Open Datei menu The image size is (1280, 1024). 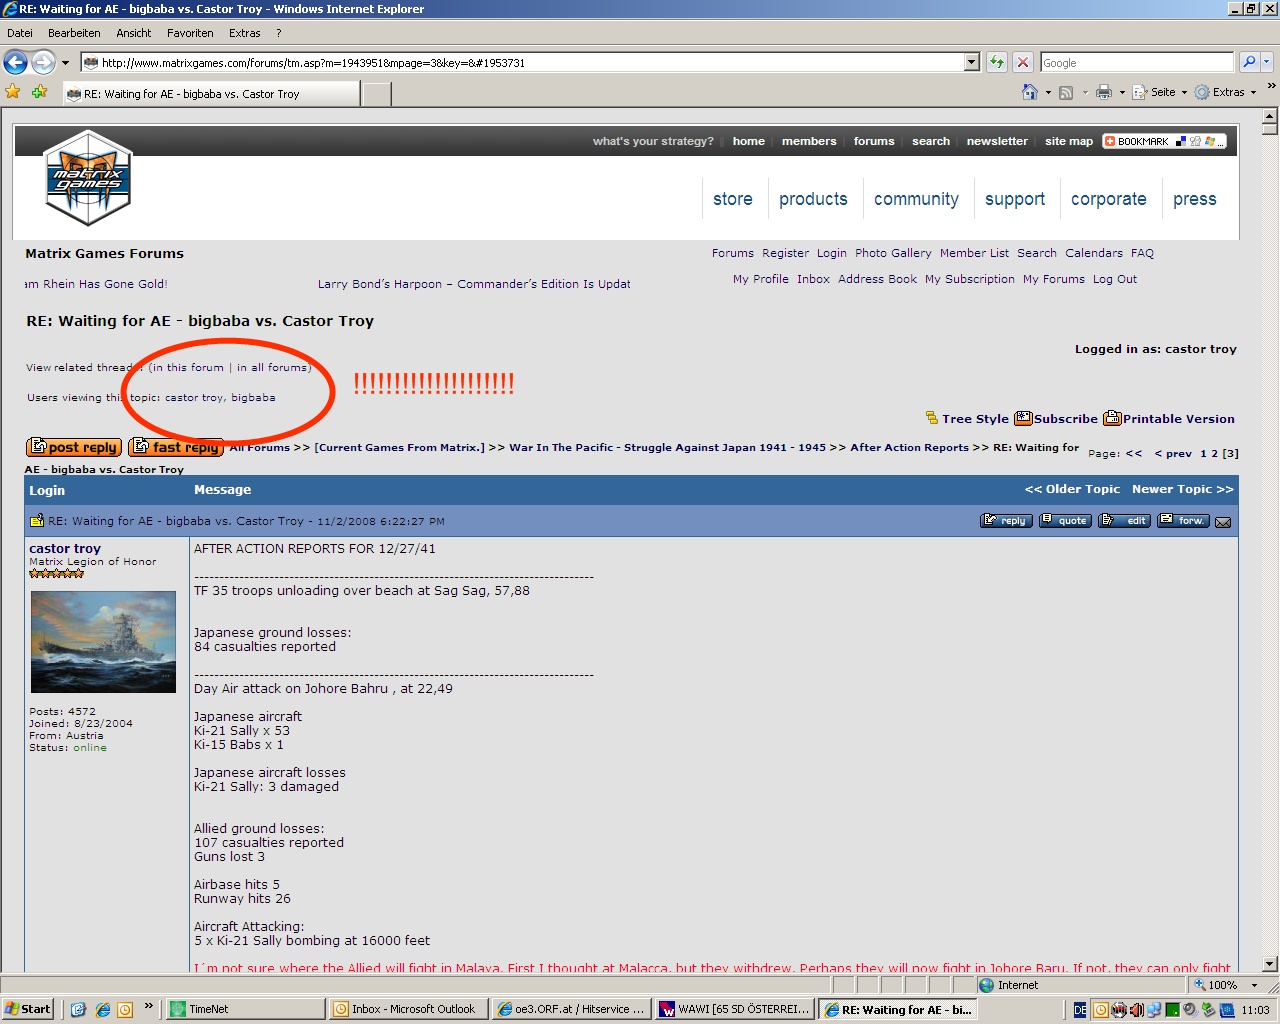point(20,33)
